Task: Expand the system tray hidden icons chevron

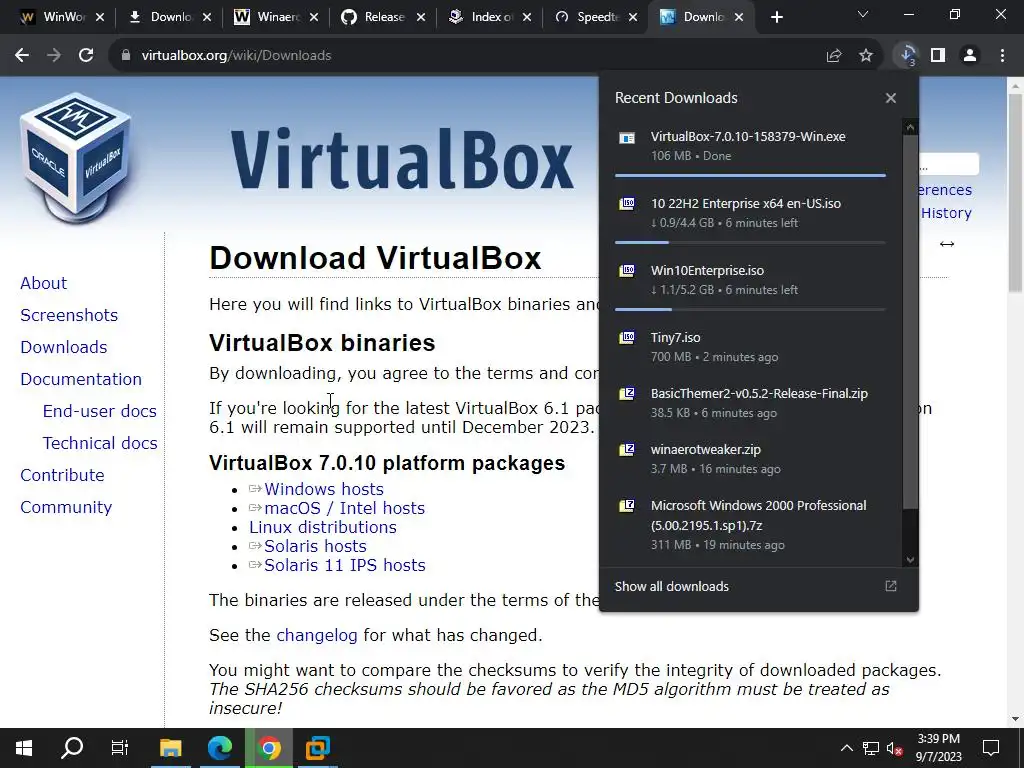Action: [846, 748]
